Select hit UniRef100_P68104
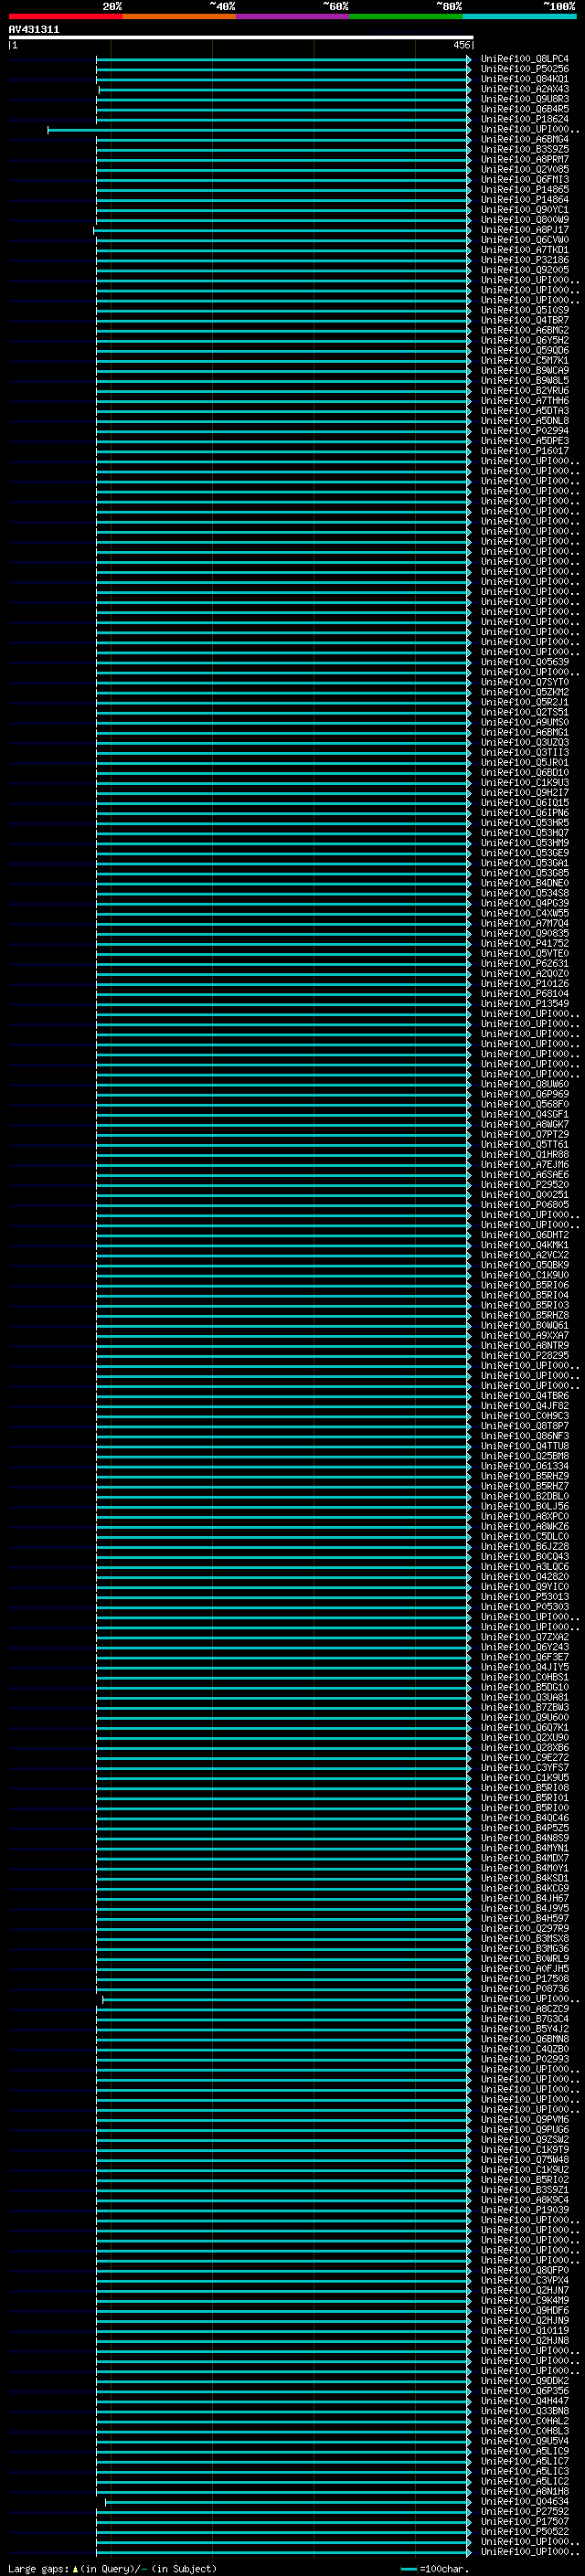The height and width of the screenshot is (2576, 585). tap(525, 993)
